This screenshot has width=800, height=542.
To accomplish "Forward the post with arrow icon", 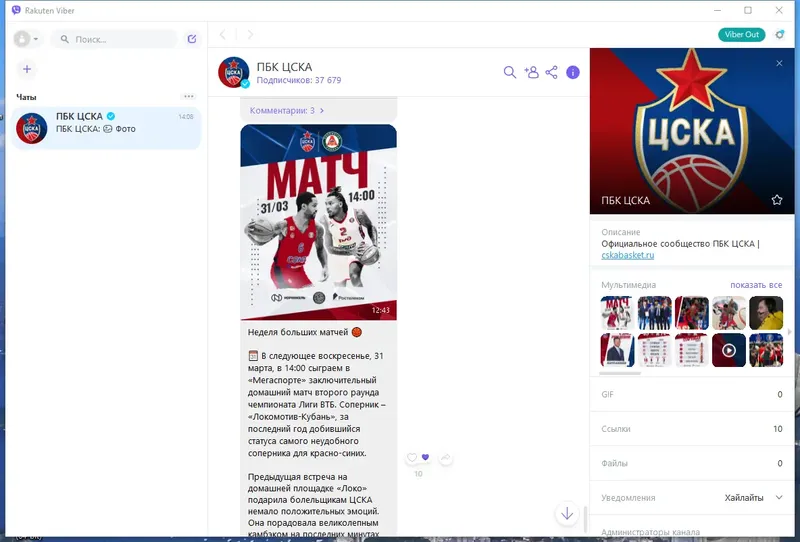I will [x=445, y=457].
